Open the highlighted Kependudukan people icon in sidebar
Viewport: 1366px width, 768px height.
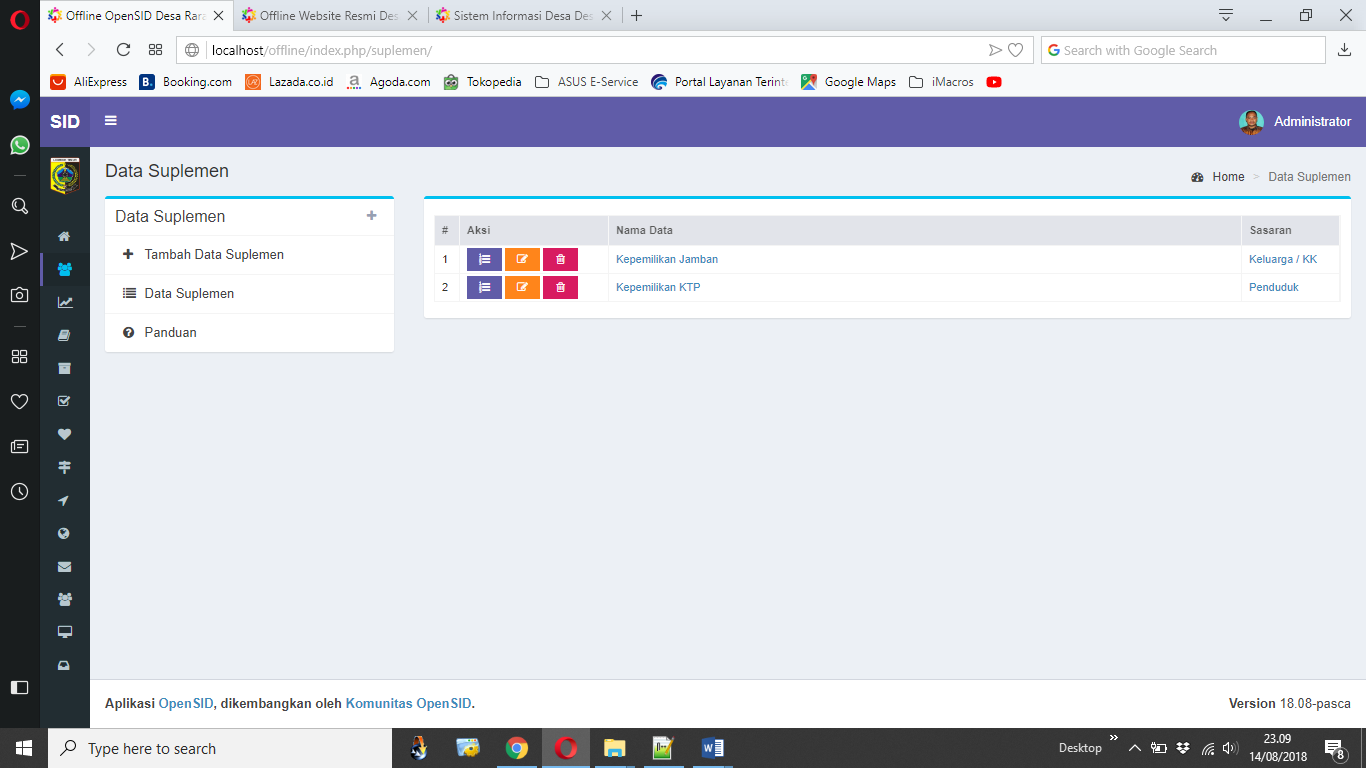[x=65, y=269]
